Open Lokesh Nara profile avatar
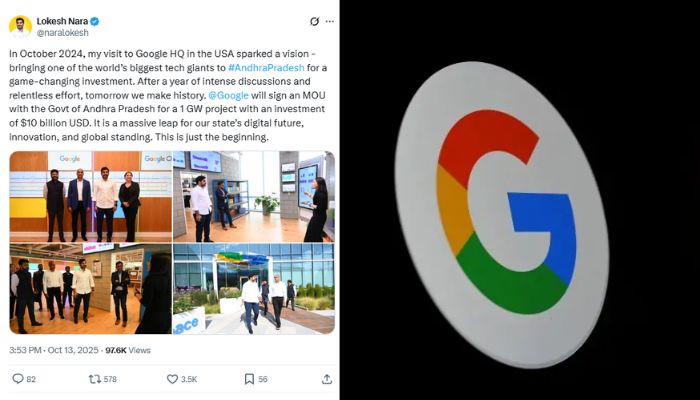The width and height of the screenshot is (700, 400). 20,26
